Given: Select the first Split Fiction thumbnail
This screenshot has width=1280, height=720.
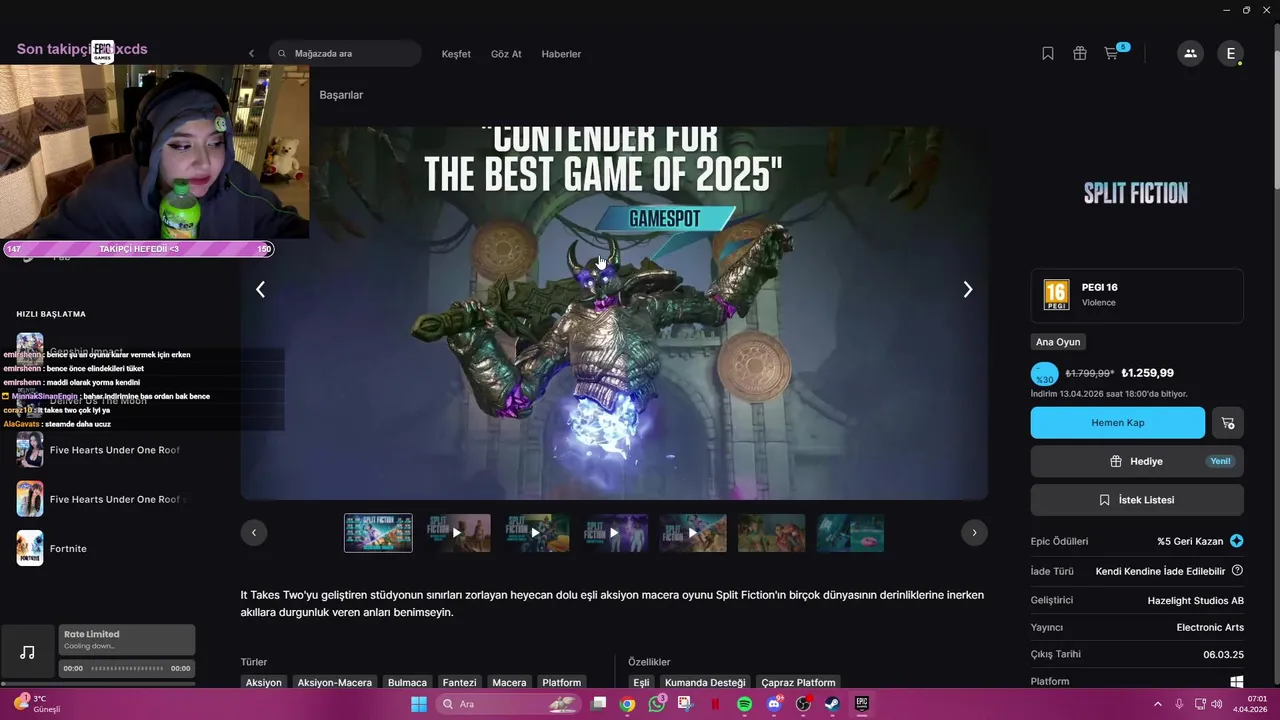Looking at the screenshot, I should pos(378,533).
